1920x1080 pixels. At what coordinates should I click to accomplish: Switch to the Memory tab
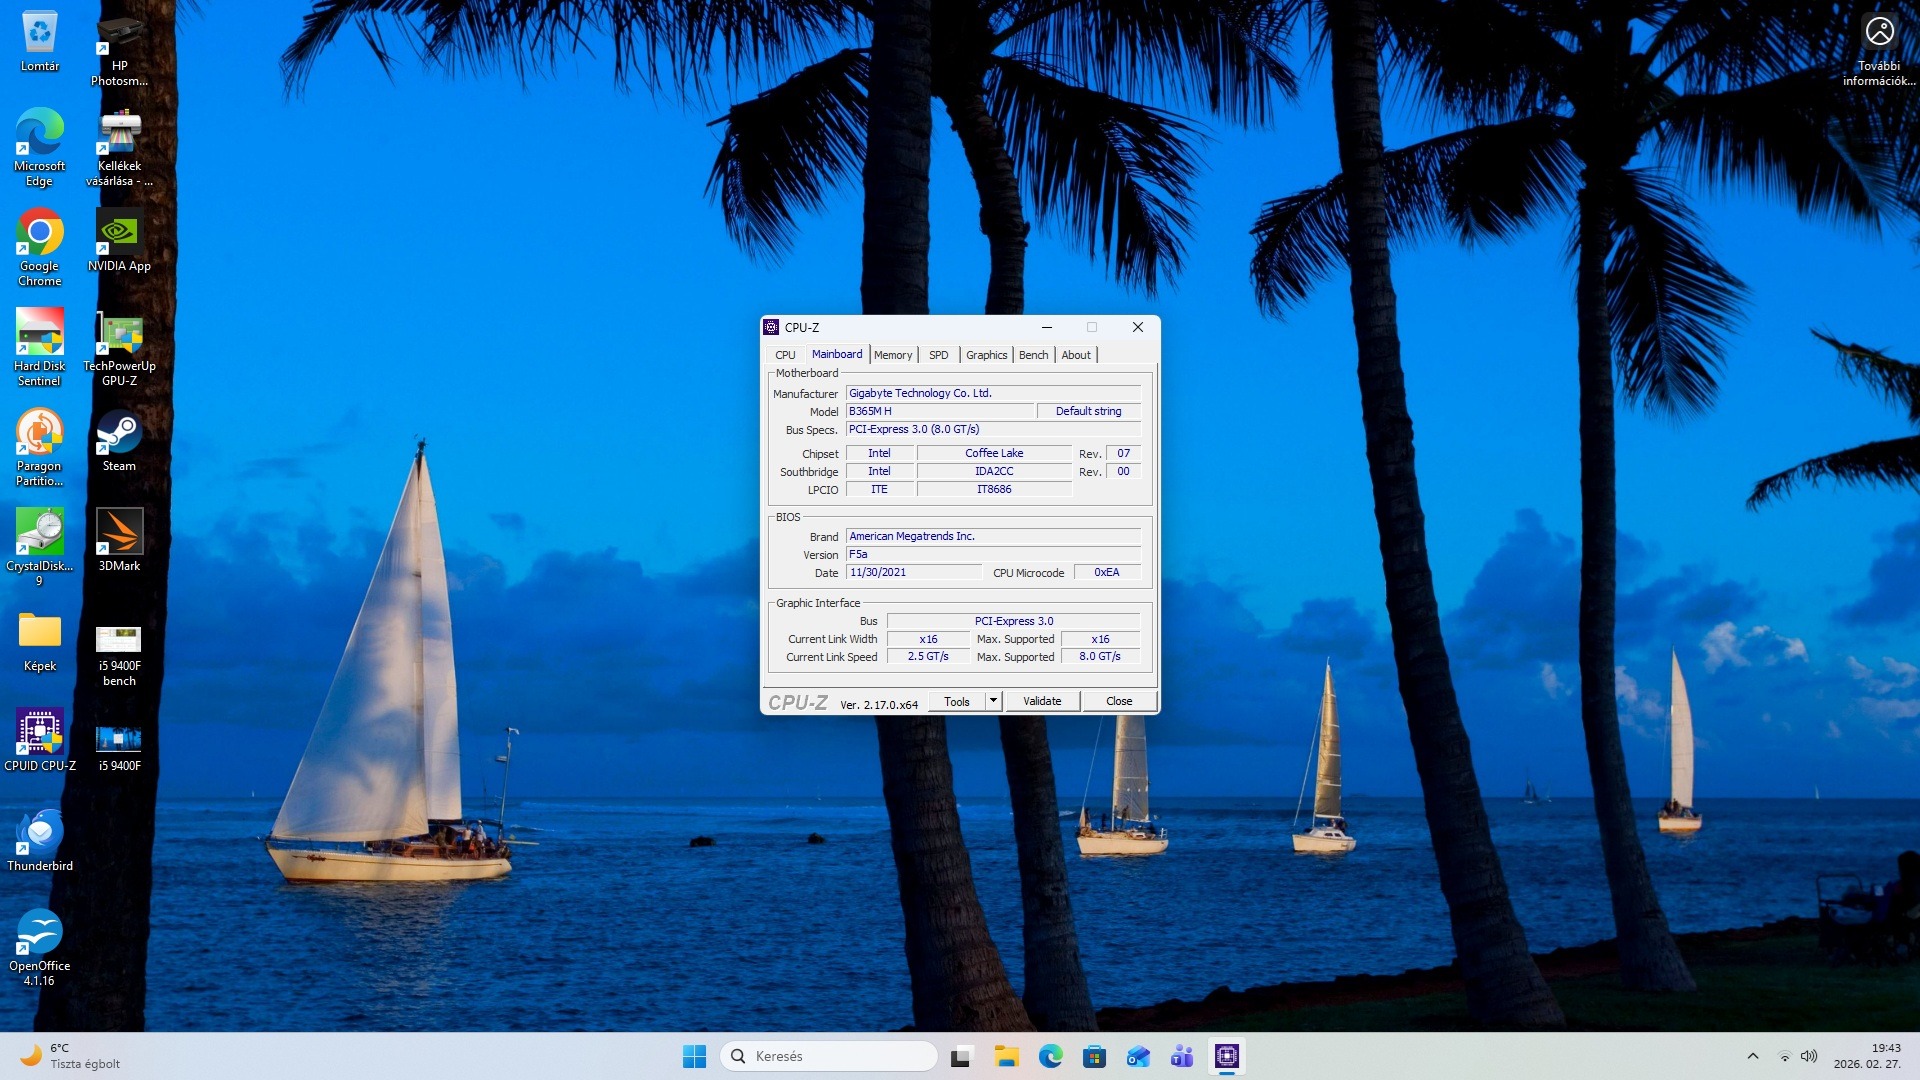click(x=892, y=355)
